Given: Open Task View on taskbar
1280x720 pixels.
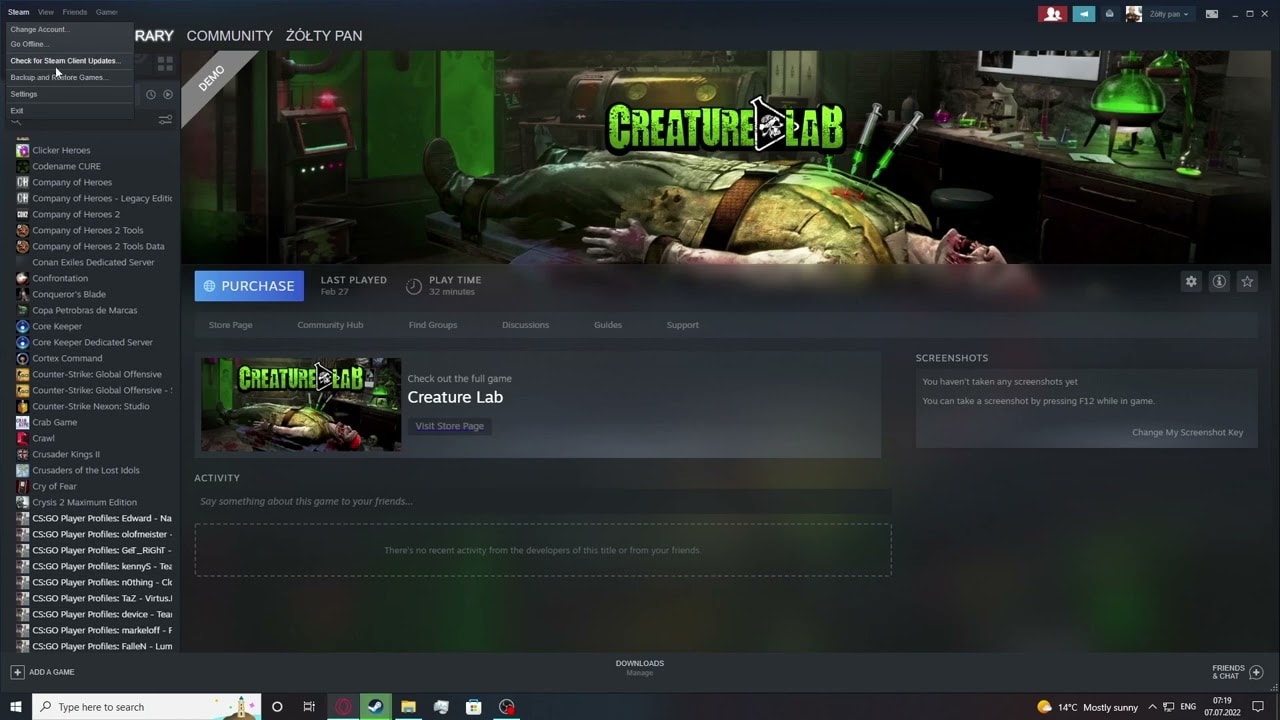Looking at the screenshot, I should (x=309, y=707).
